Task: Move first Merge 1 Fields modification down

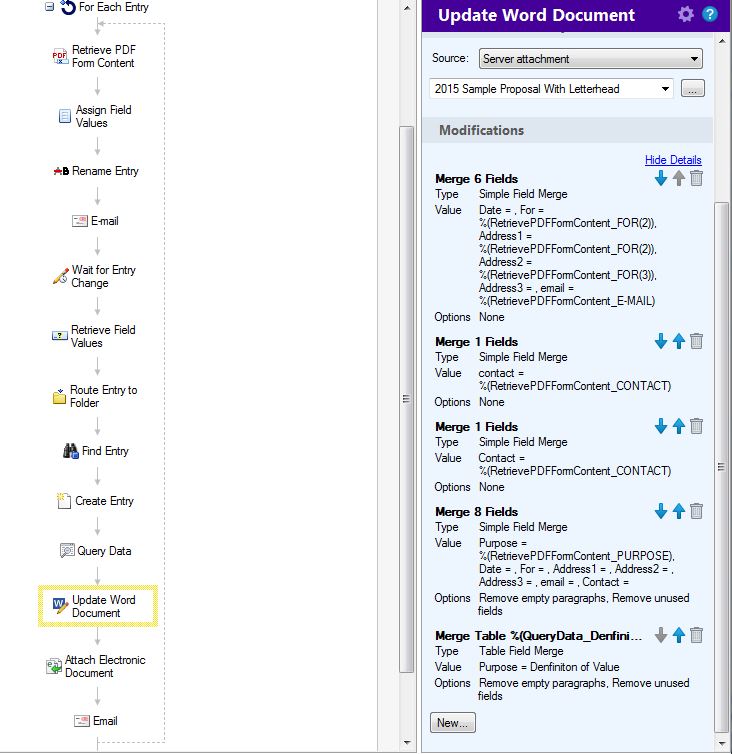Action: point(660,341)
